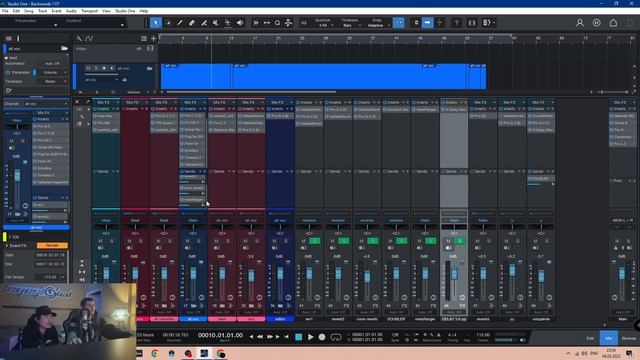Click Record in the transport bar
Screen dimensions: 640x360
click(322, 337)
